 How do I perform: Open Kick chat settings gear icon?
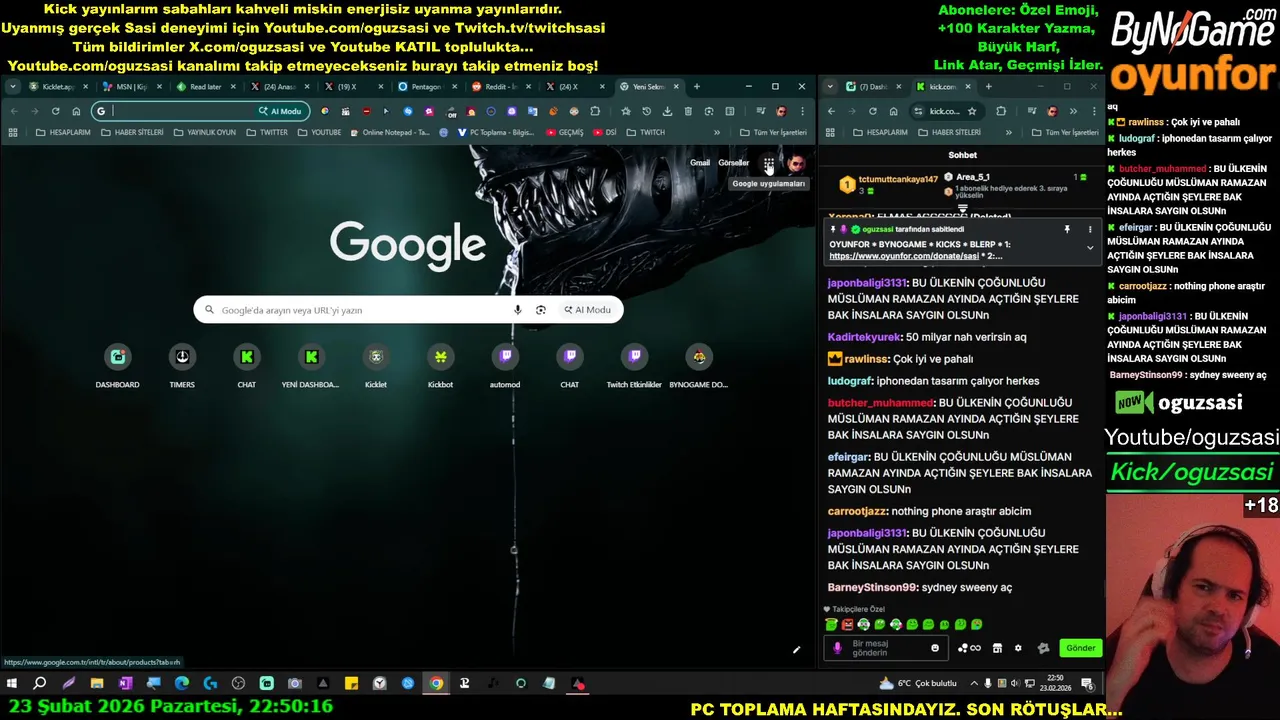click(1018, 648)
